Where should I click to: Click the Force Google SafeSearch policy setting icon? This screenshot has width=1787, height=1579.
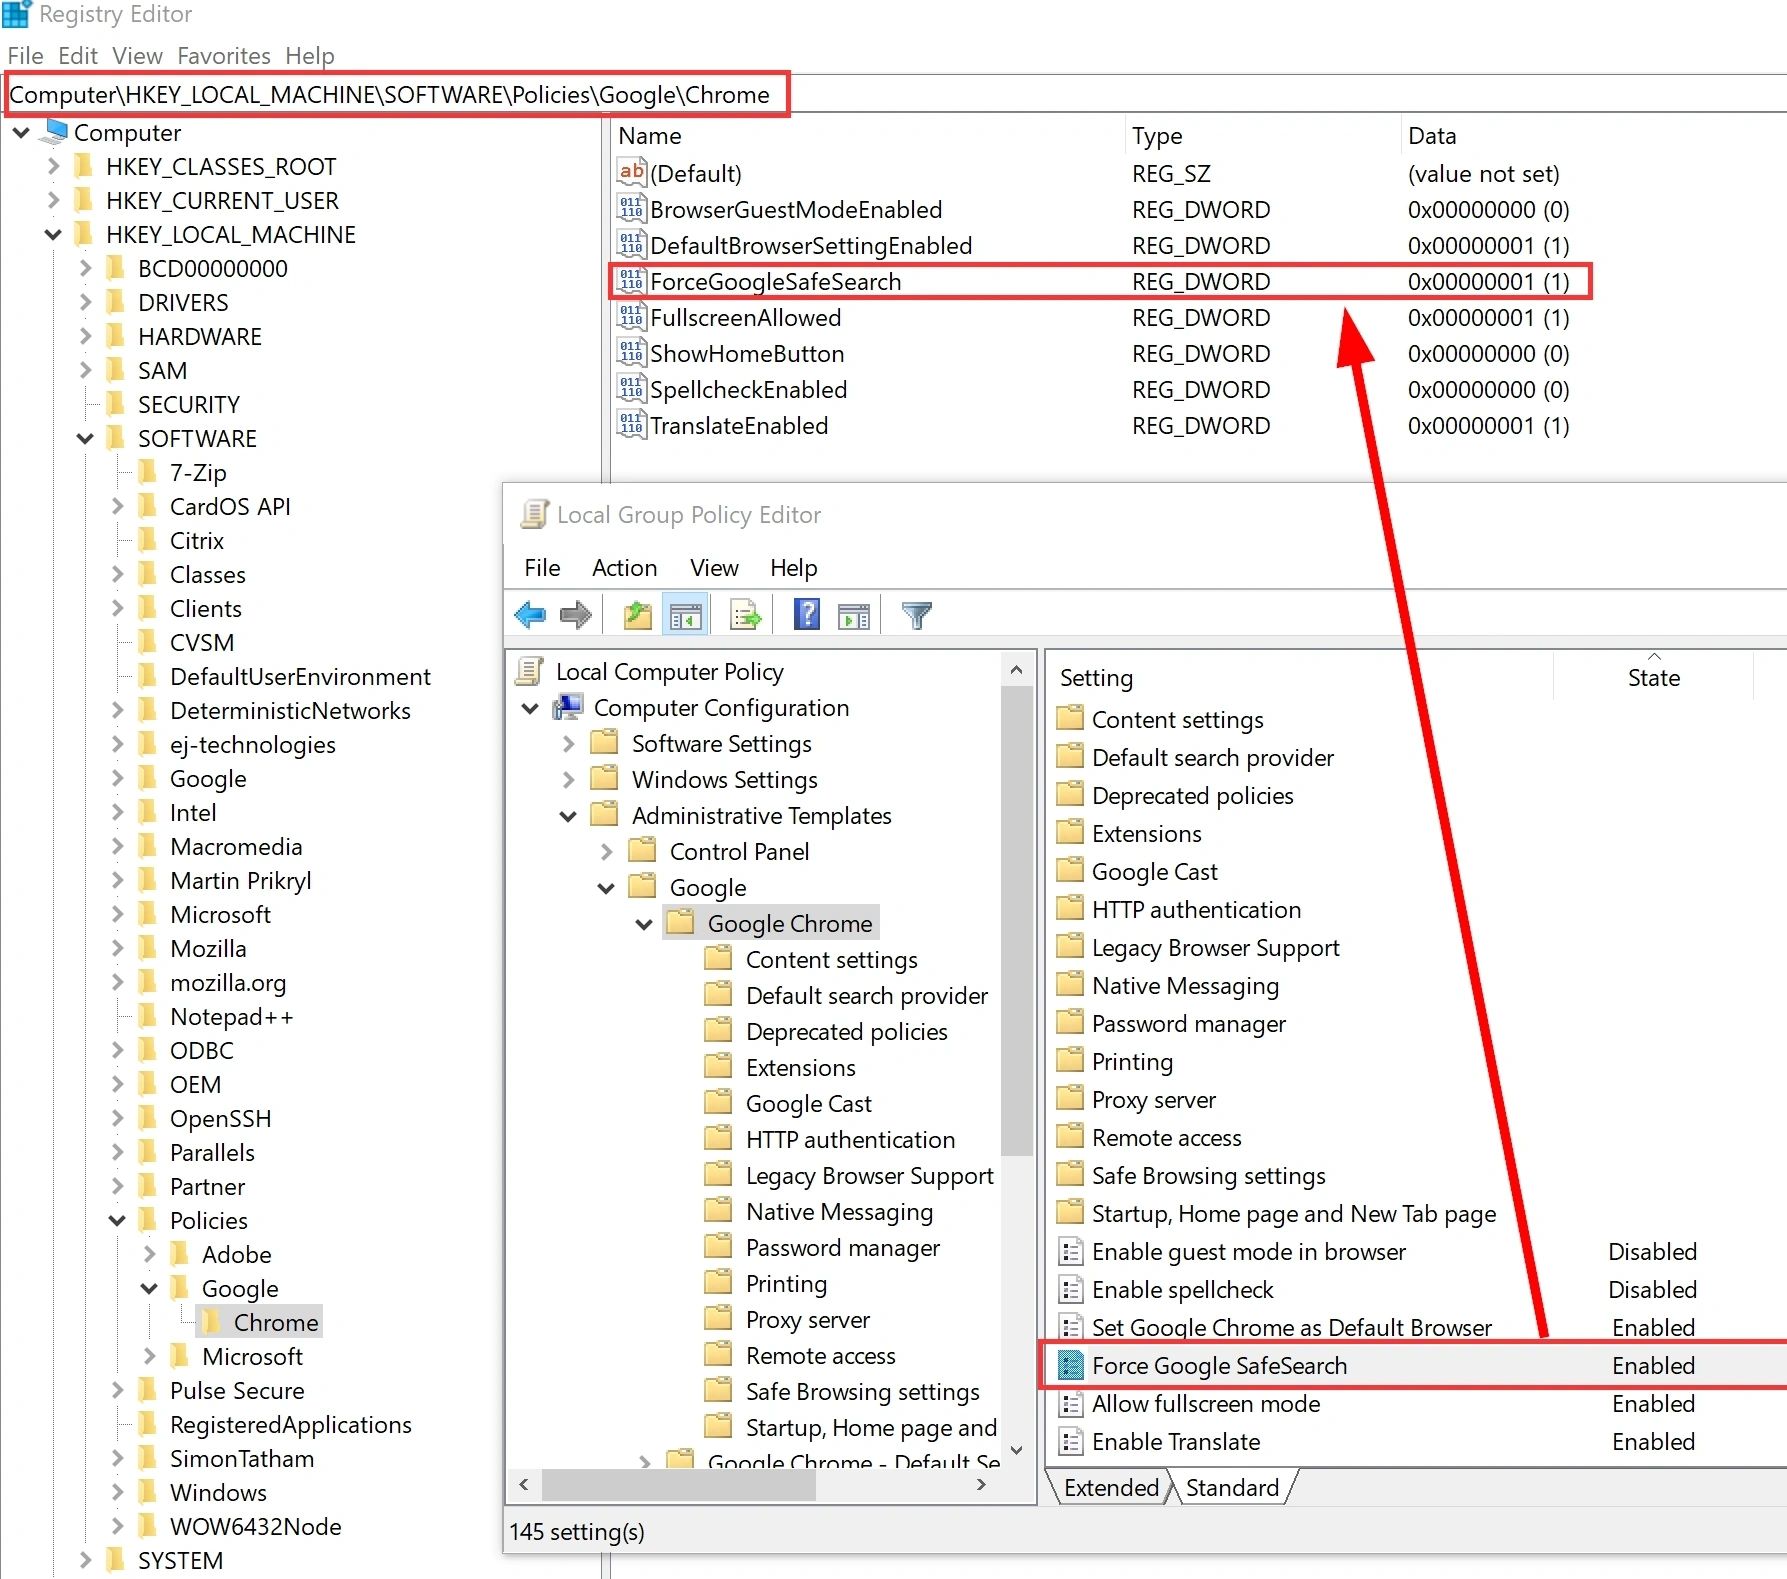click(x=1071, y=1365)
